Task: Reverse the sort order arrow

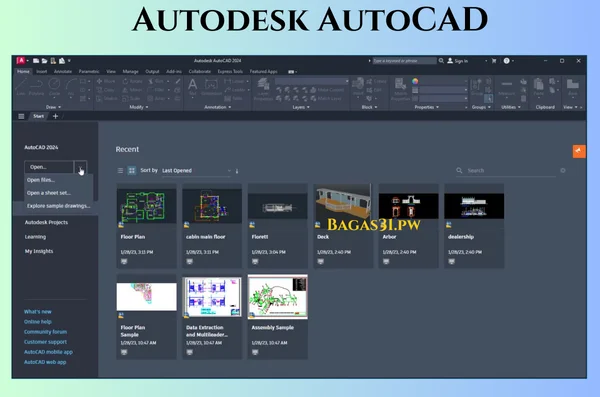Action: (x=237, y=171)
